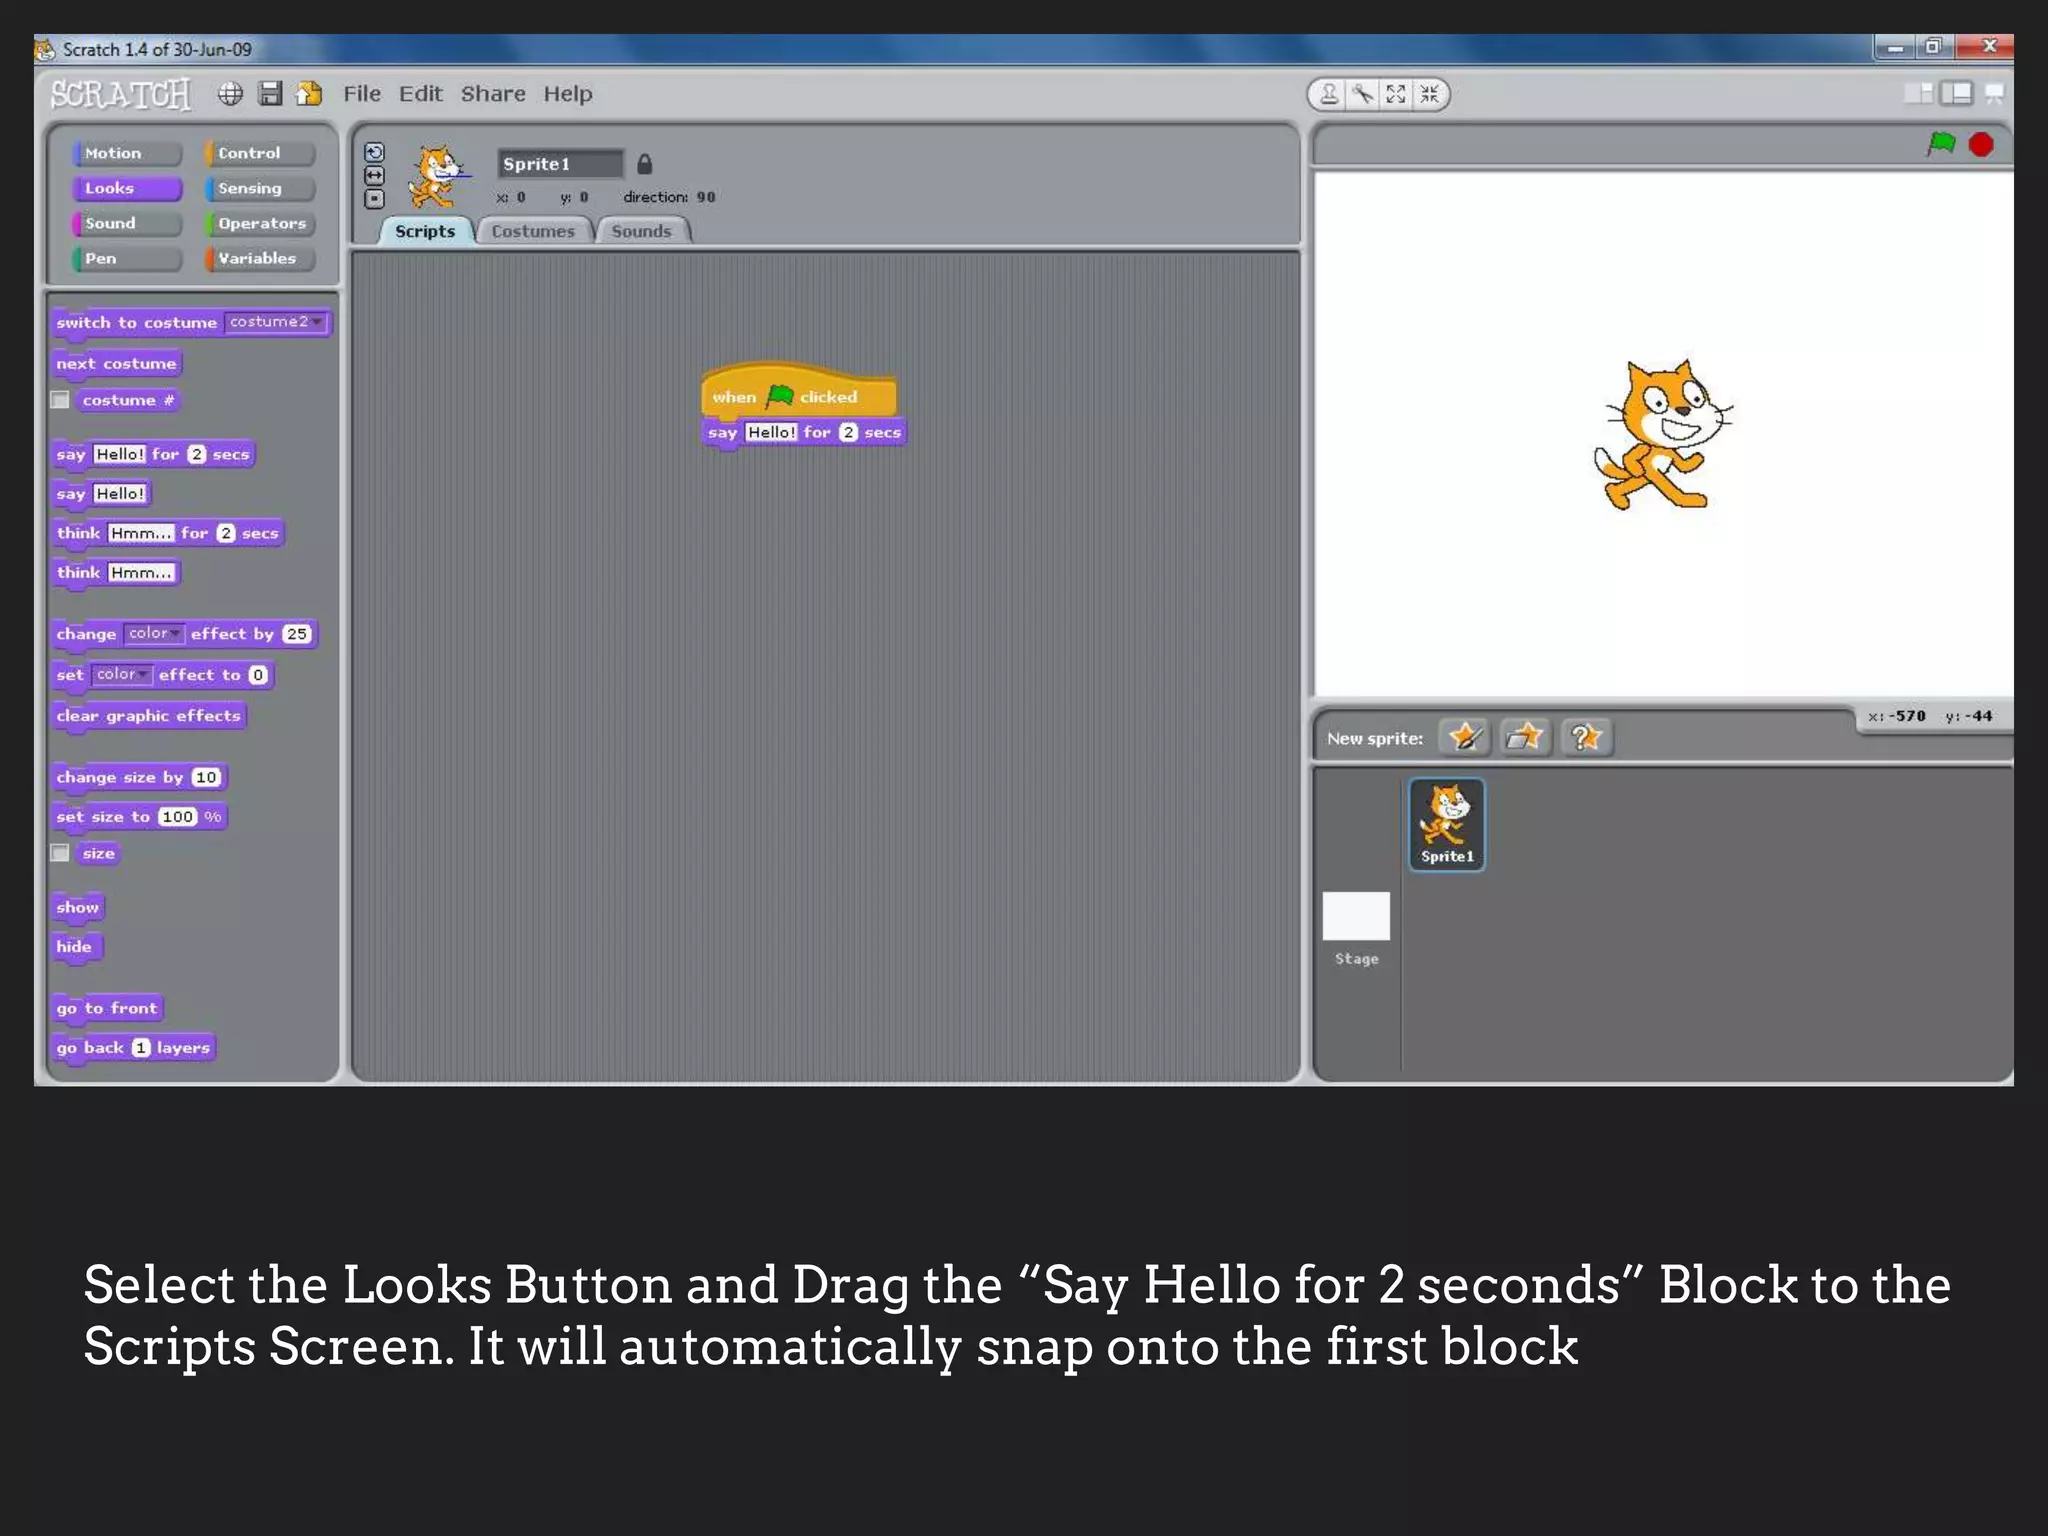The height and width of the screenshot is (1536, 2048).
Task: Select the delete scissors tool
Action: point(1362,94)
